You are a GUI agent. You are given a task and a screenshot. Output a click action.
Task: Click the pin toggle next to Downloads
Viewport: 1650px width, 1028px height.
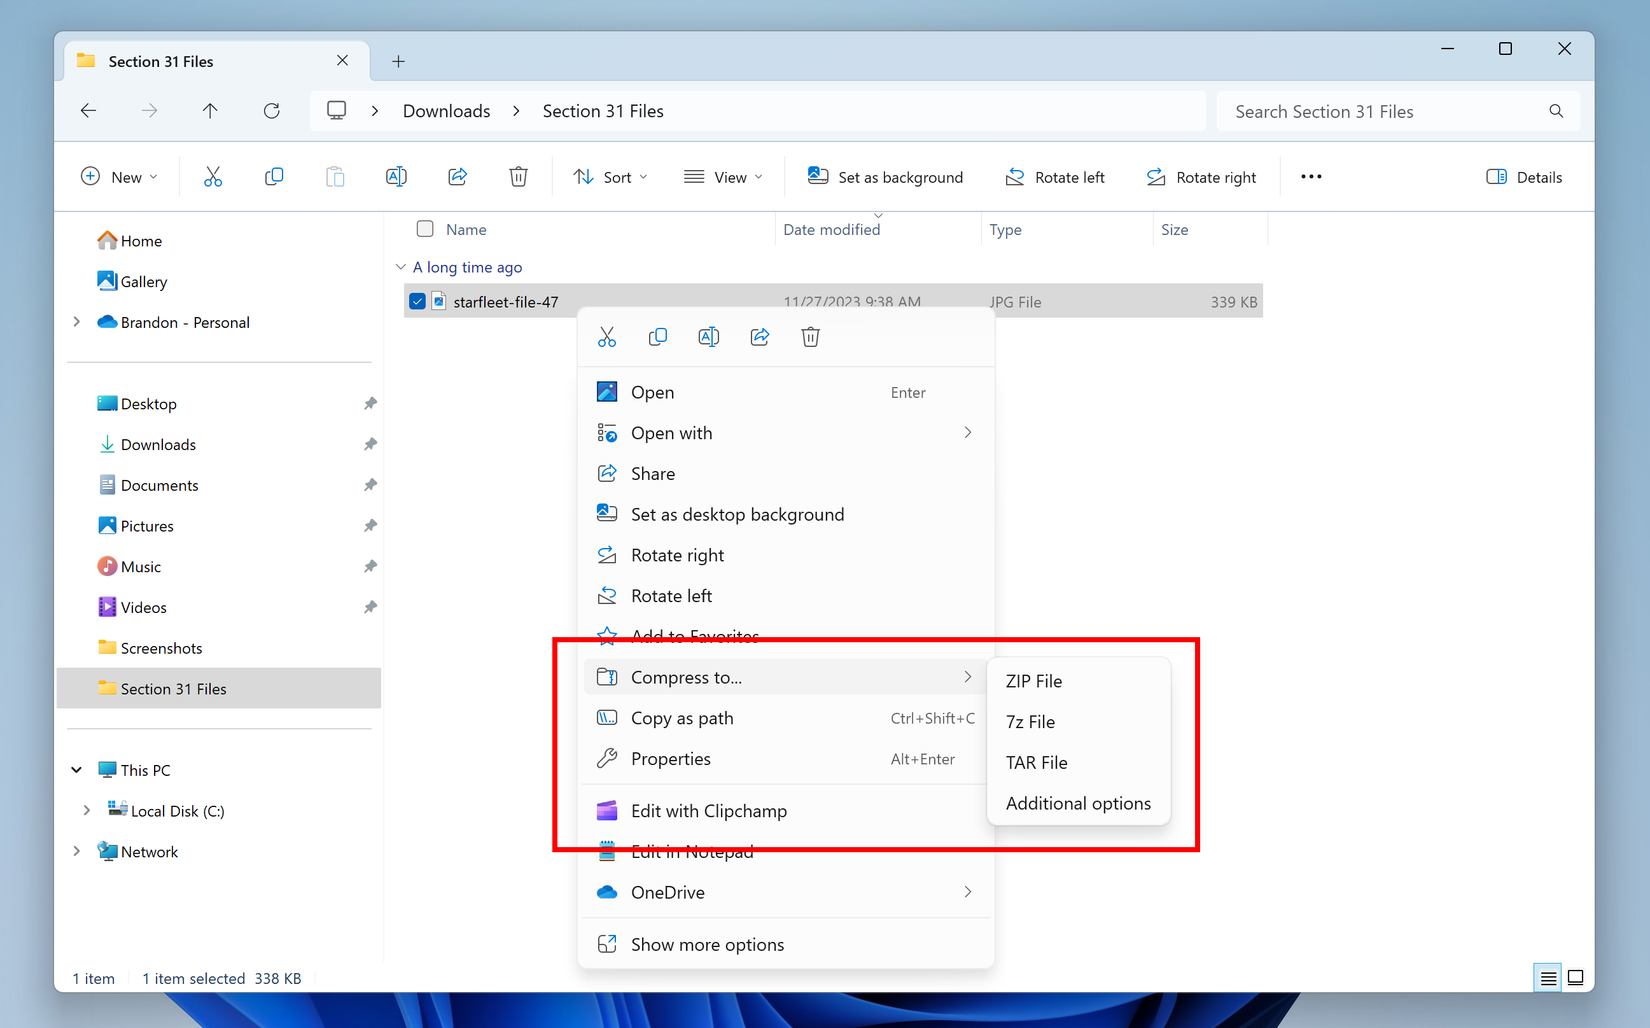click(x=370, y=444)
